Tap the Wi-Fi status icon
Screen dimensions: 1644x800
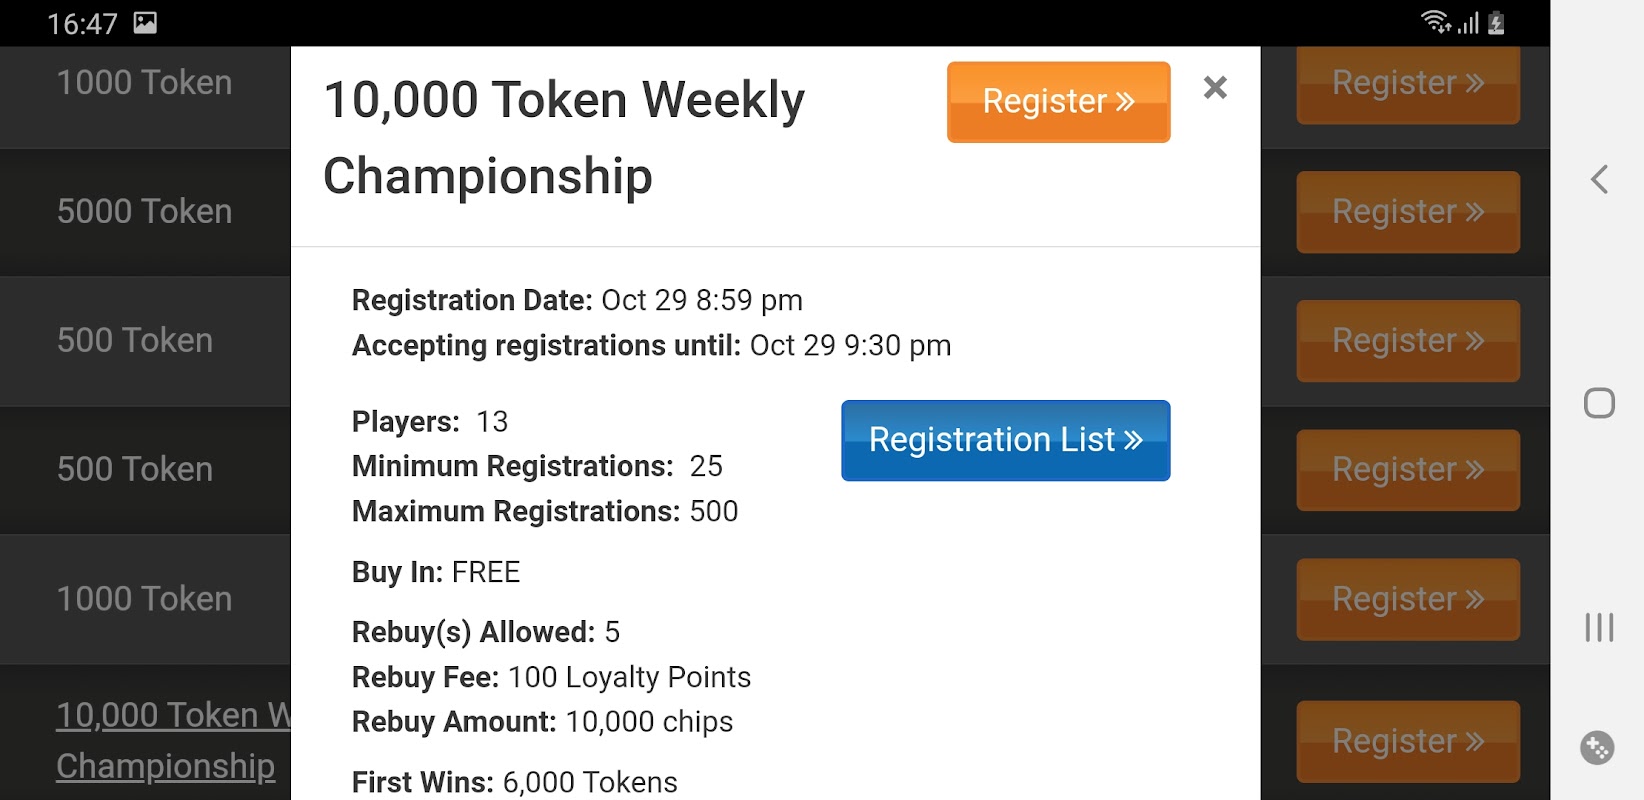(x=1435, y=22)
